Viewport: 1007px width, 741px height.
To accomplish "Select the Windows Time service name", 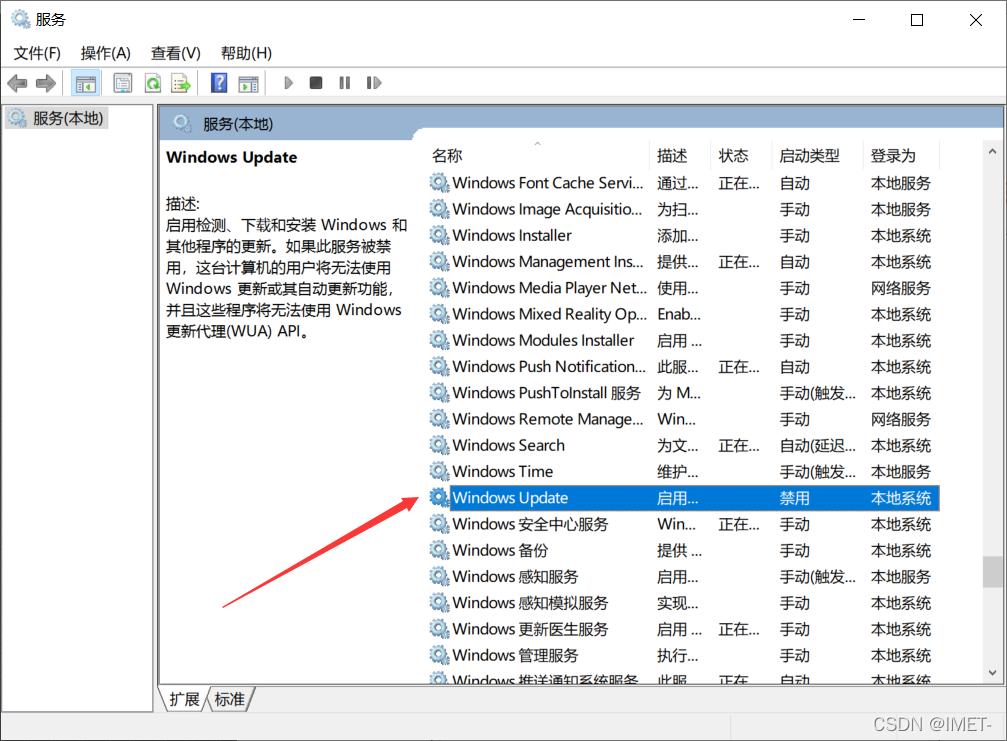I will tap(503, 471).
